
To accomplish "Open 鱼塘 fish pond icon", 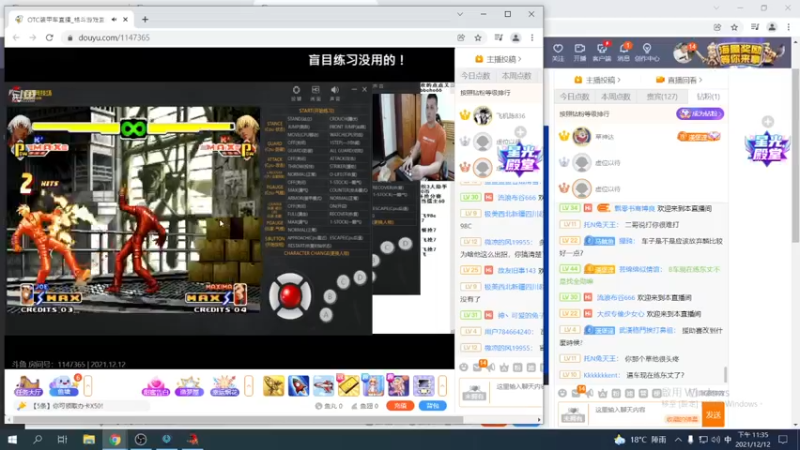I will 64,386.
